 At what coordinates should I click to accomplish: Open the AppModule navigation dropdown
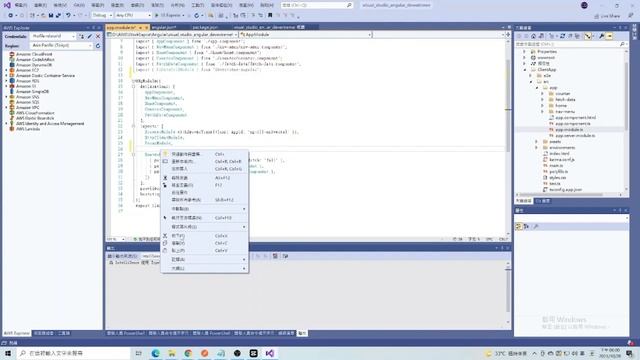305,35
